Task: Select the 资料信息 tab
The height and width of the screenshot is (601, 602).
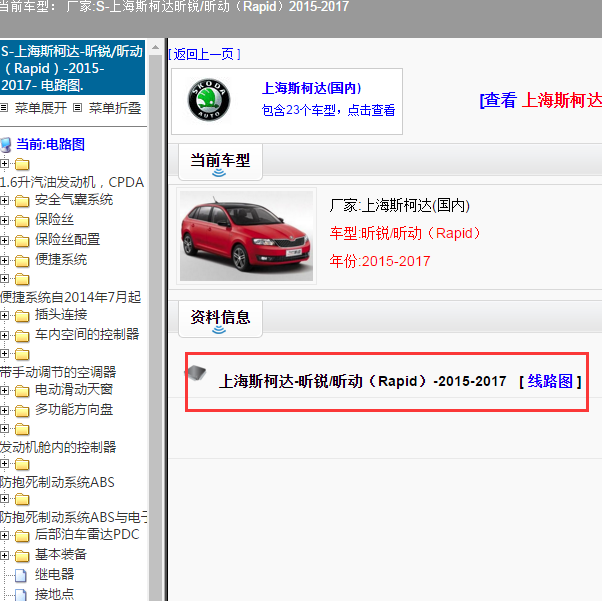Action: 220,319
